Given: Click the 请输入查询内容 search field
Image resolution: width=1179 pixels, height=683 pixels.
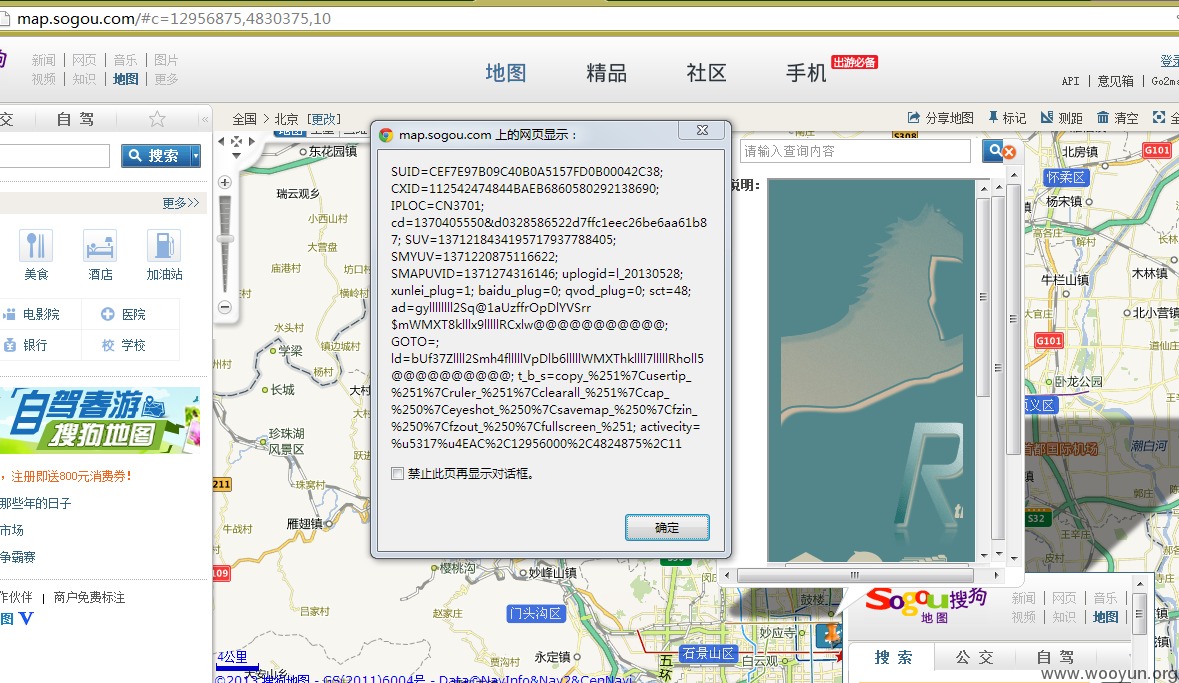Looking at the screenshot, I should [855, 151].
